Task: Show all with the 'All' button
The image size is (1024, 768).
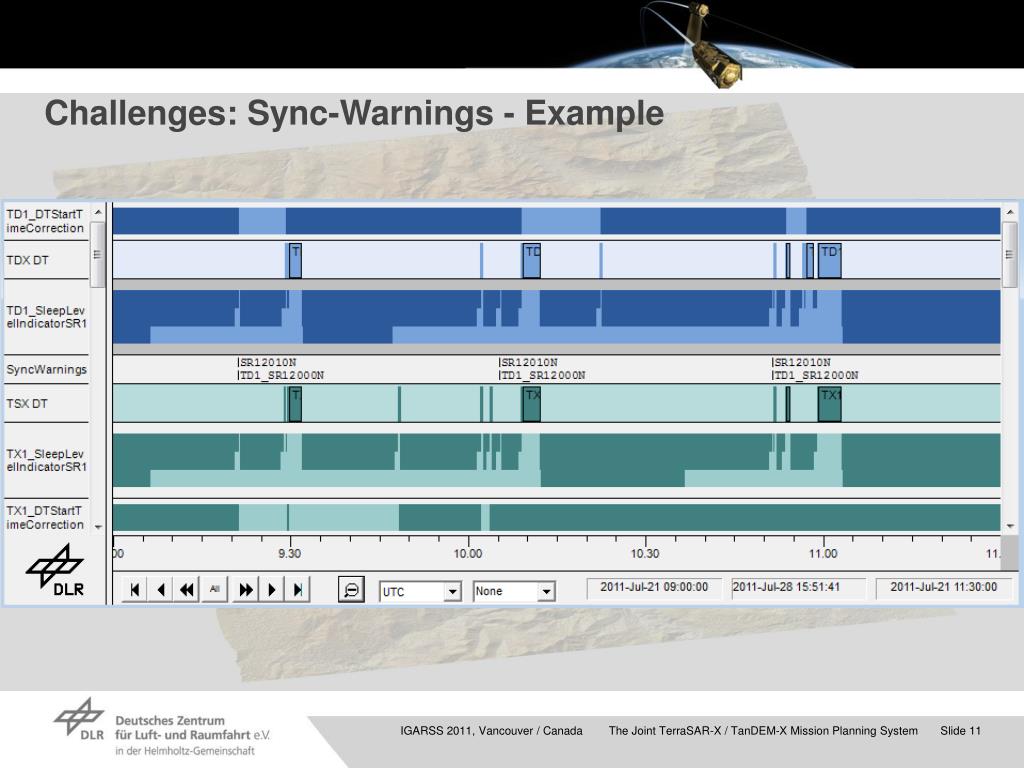Action: point(214,590)
